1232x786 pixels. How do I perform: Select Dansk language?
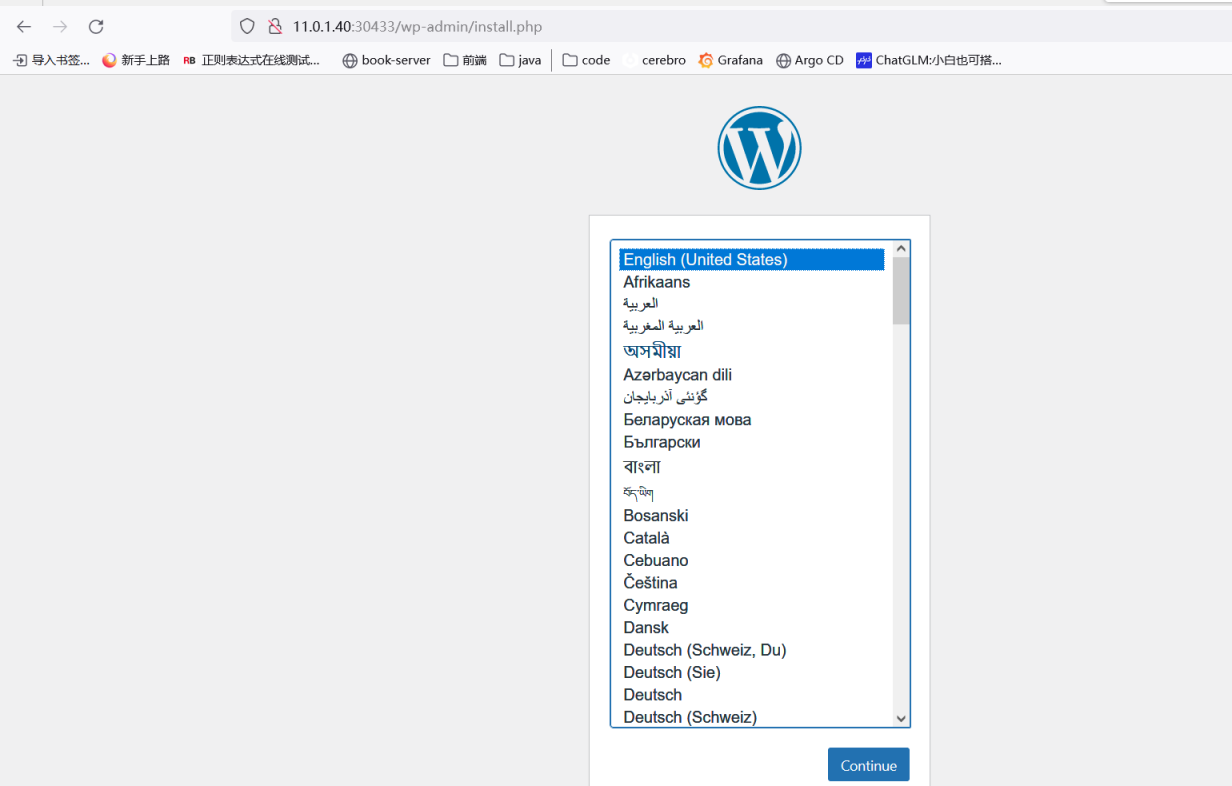(752, 628)
